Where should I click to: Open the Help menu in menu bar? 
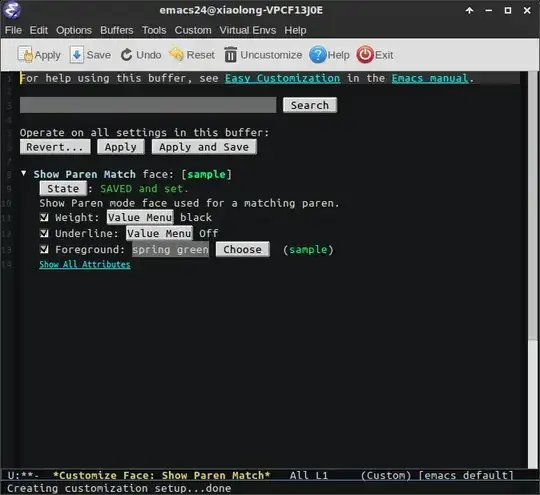coord(295,30)
